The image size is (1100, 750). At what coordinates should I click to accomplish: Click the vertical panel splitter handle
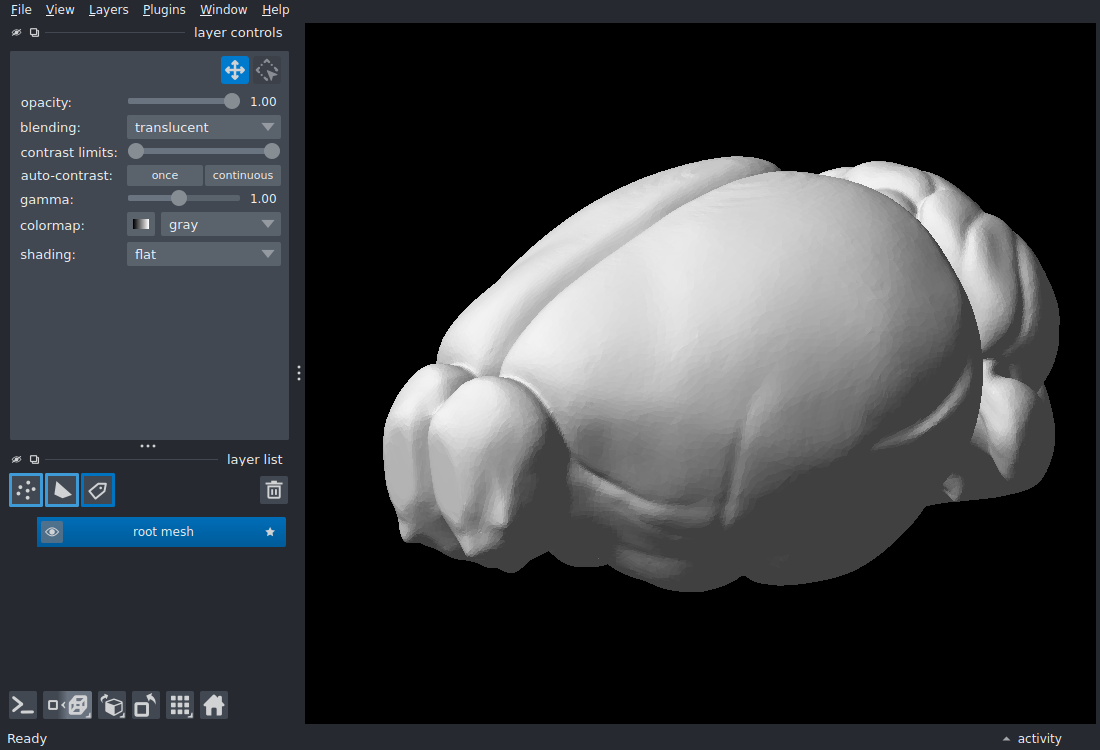tap(299, 373)
